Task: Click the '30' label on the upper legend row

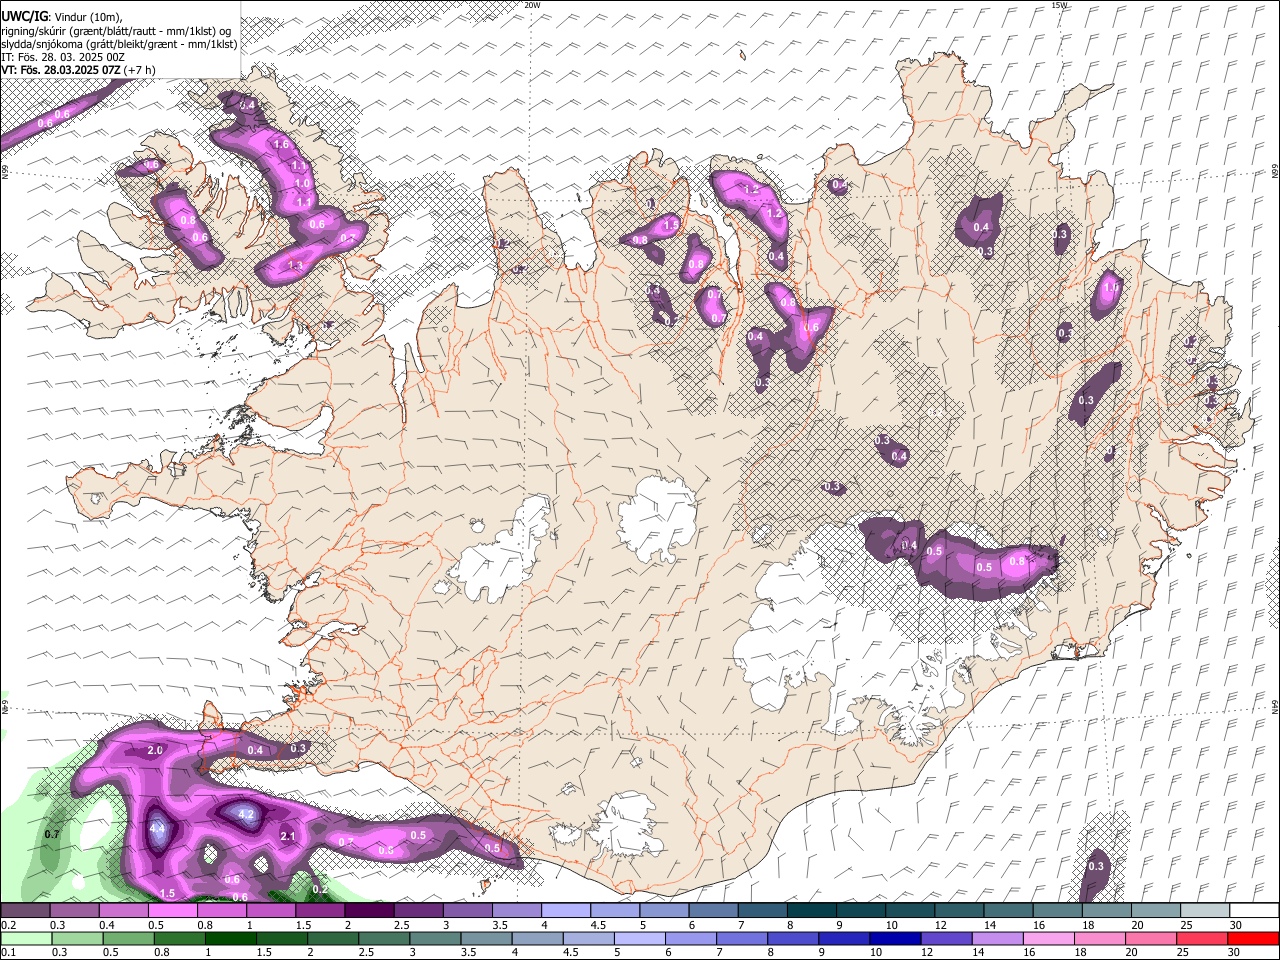Action: pyautogui.click(x=1234, y=925)
